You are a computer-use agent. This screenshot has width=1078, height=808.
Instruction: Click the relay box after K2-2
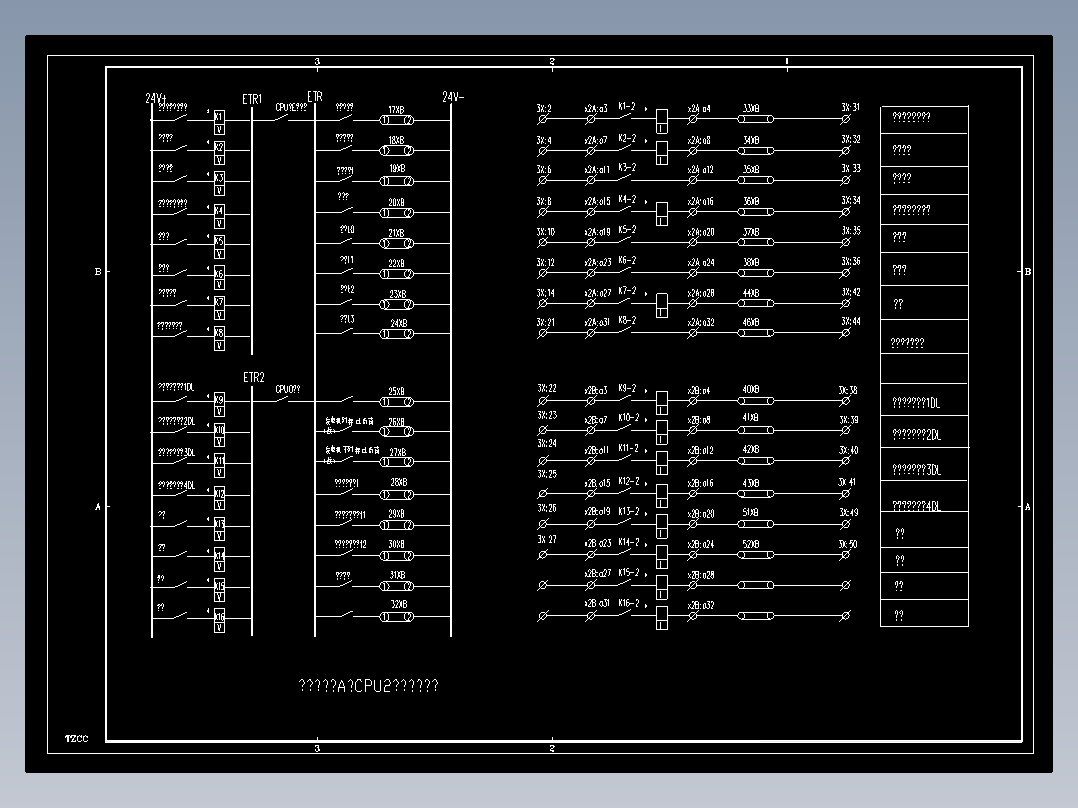coord(661,153)
